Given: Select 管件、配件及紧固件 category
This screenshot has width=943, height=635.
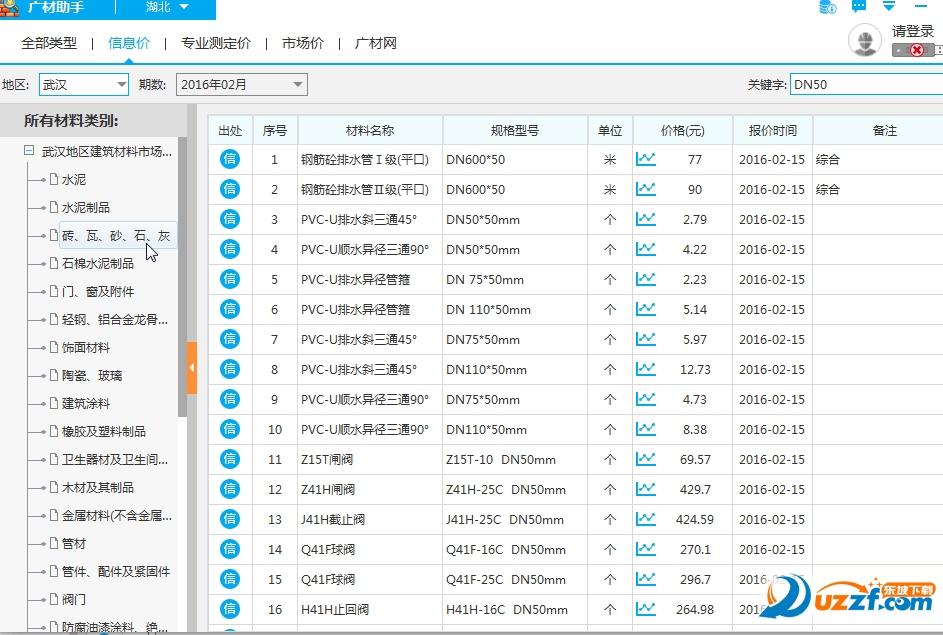Looking at the screenshot, I should 115,572.
